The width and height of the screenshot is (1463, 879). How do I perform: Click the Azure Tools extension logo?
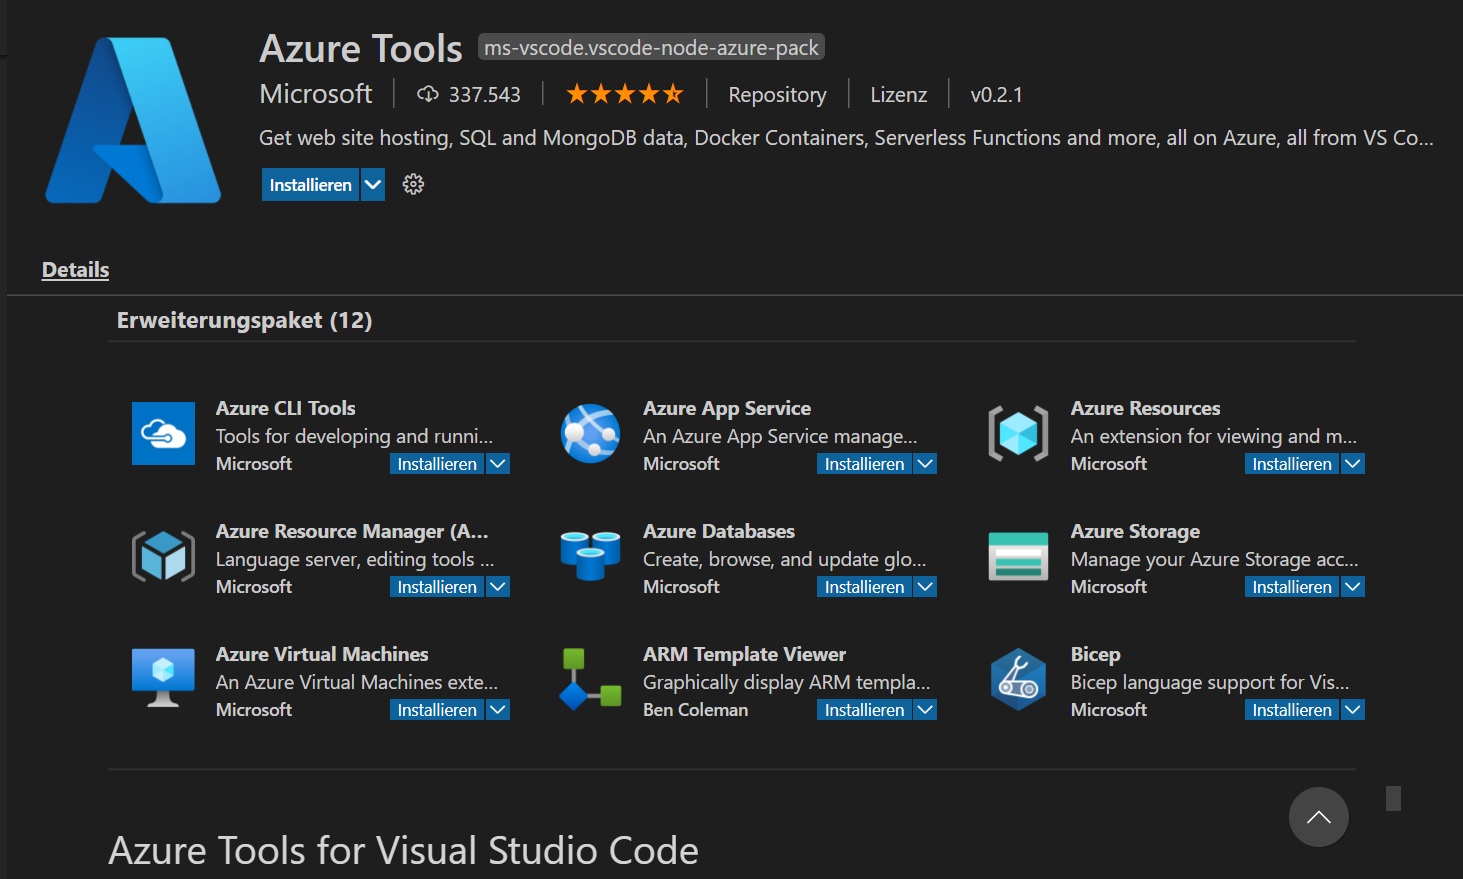click(133, 121)
